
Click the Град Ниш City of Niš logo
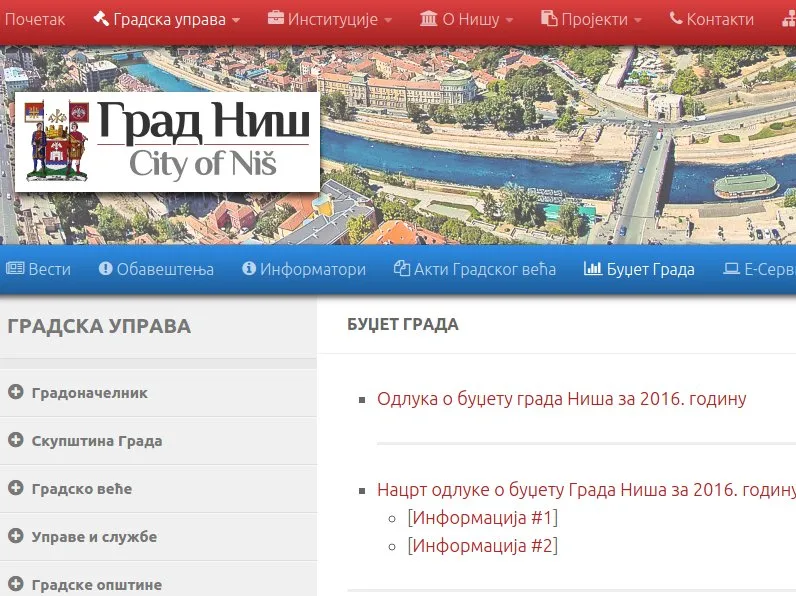[167, 141]
